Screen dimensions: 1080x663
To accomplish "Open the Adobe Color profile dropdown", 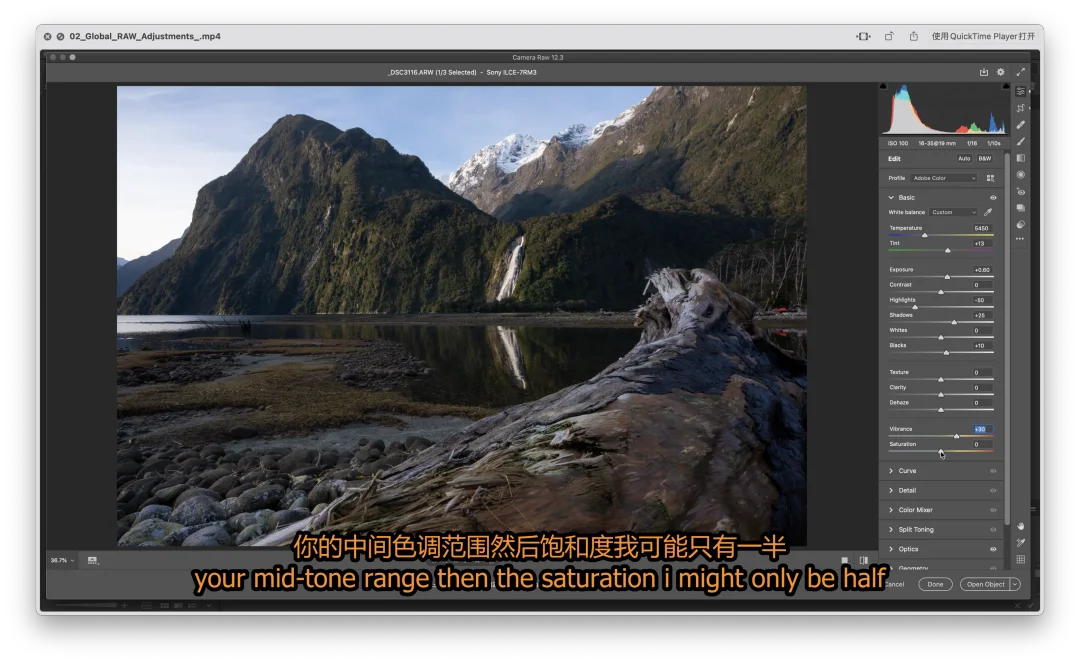I will point(945,178).
